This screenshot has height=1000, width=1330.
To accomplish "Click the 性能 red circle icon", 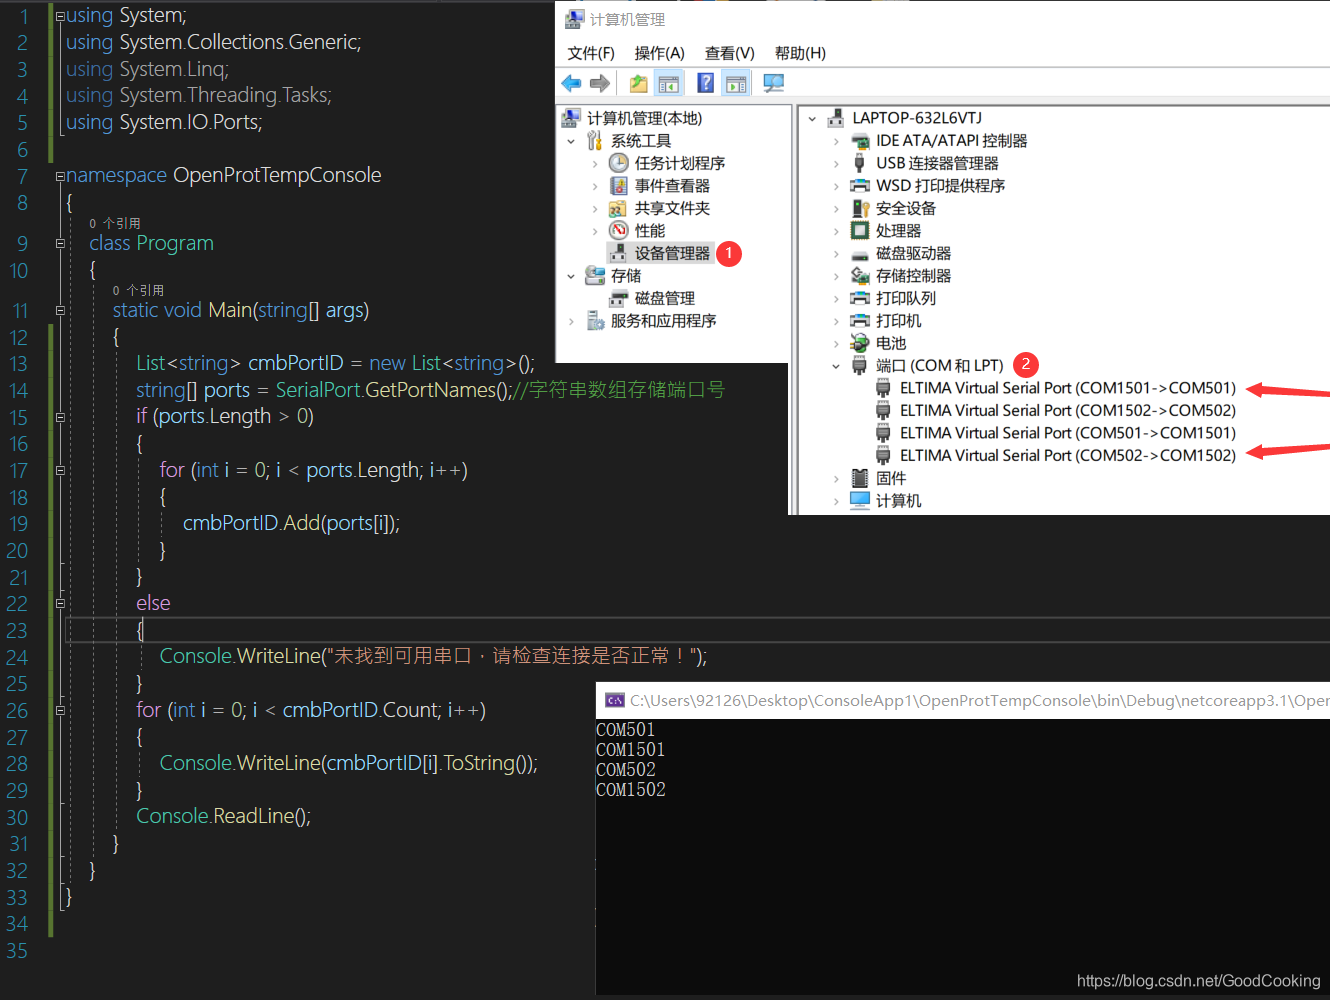I will pyautogui.click(x=619, y=231).
